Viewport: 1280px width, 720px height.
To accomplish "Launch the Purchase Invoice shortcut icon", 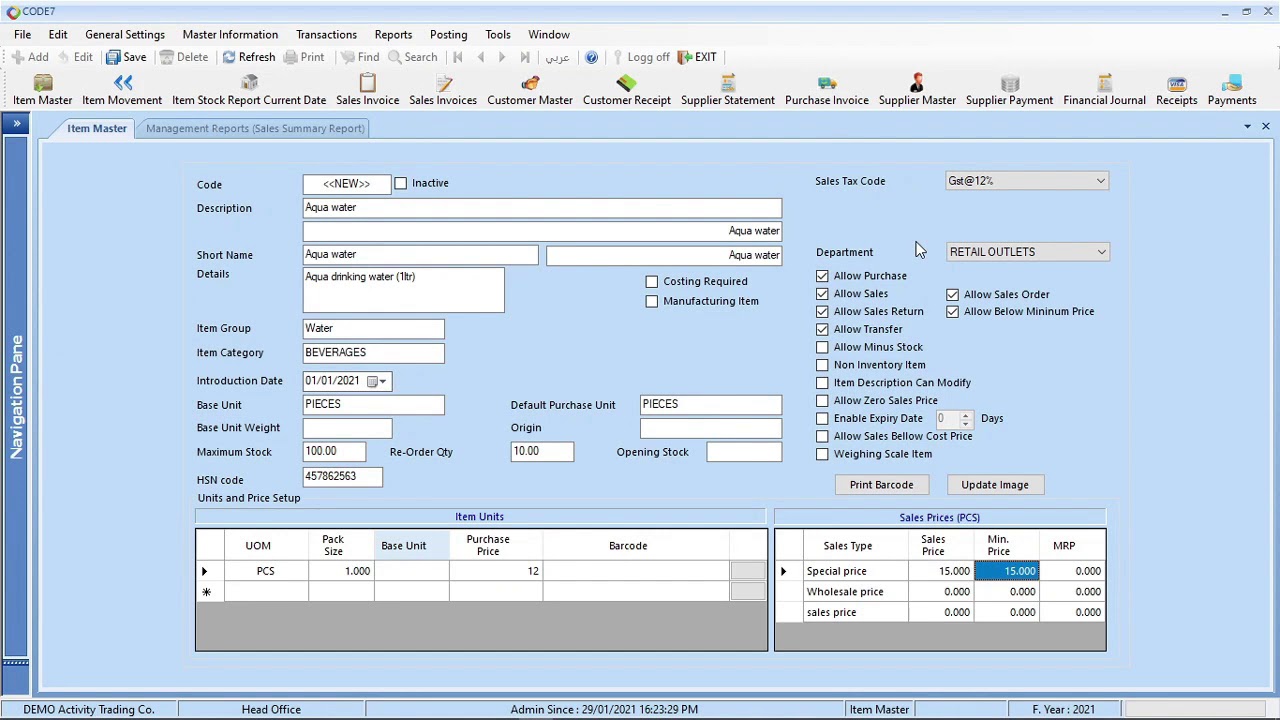I will 826,90.
